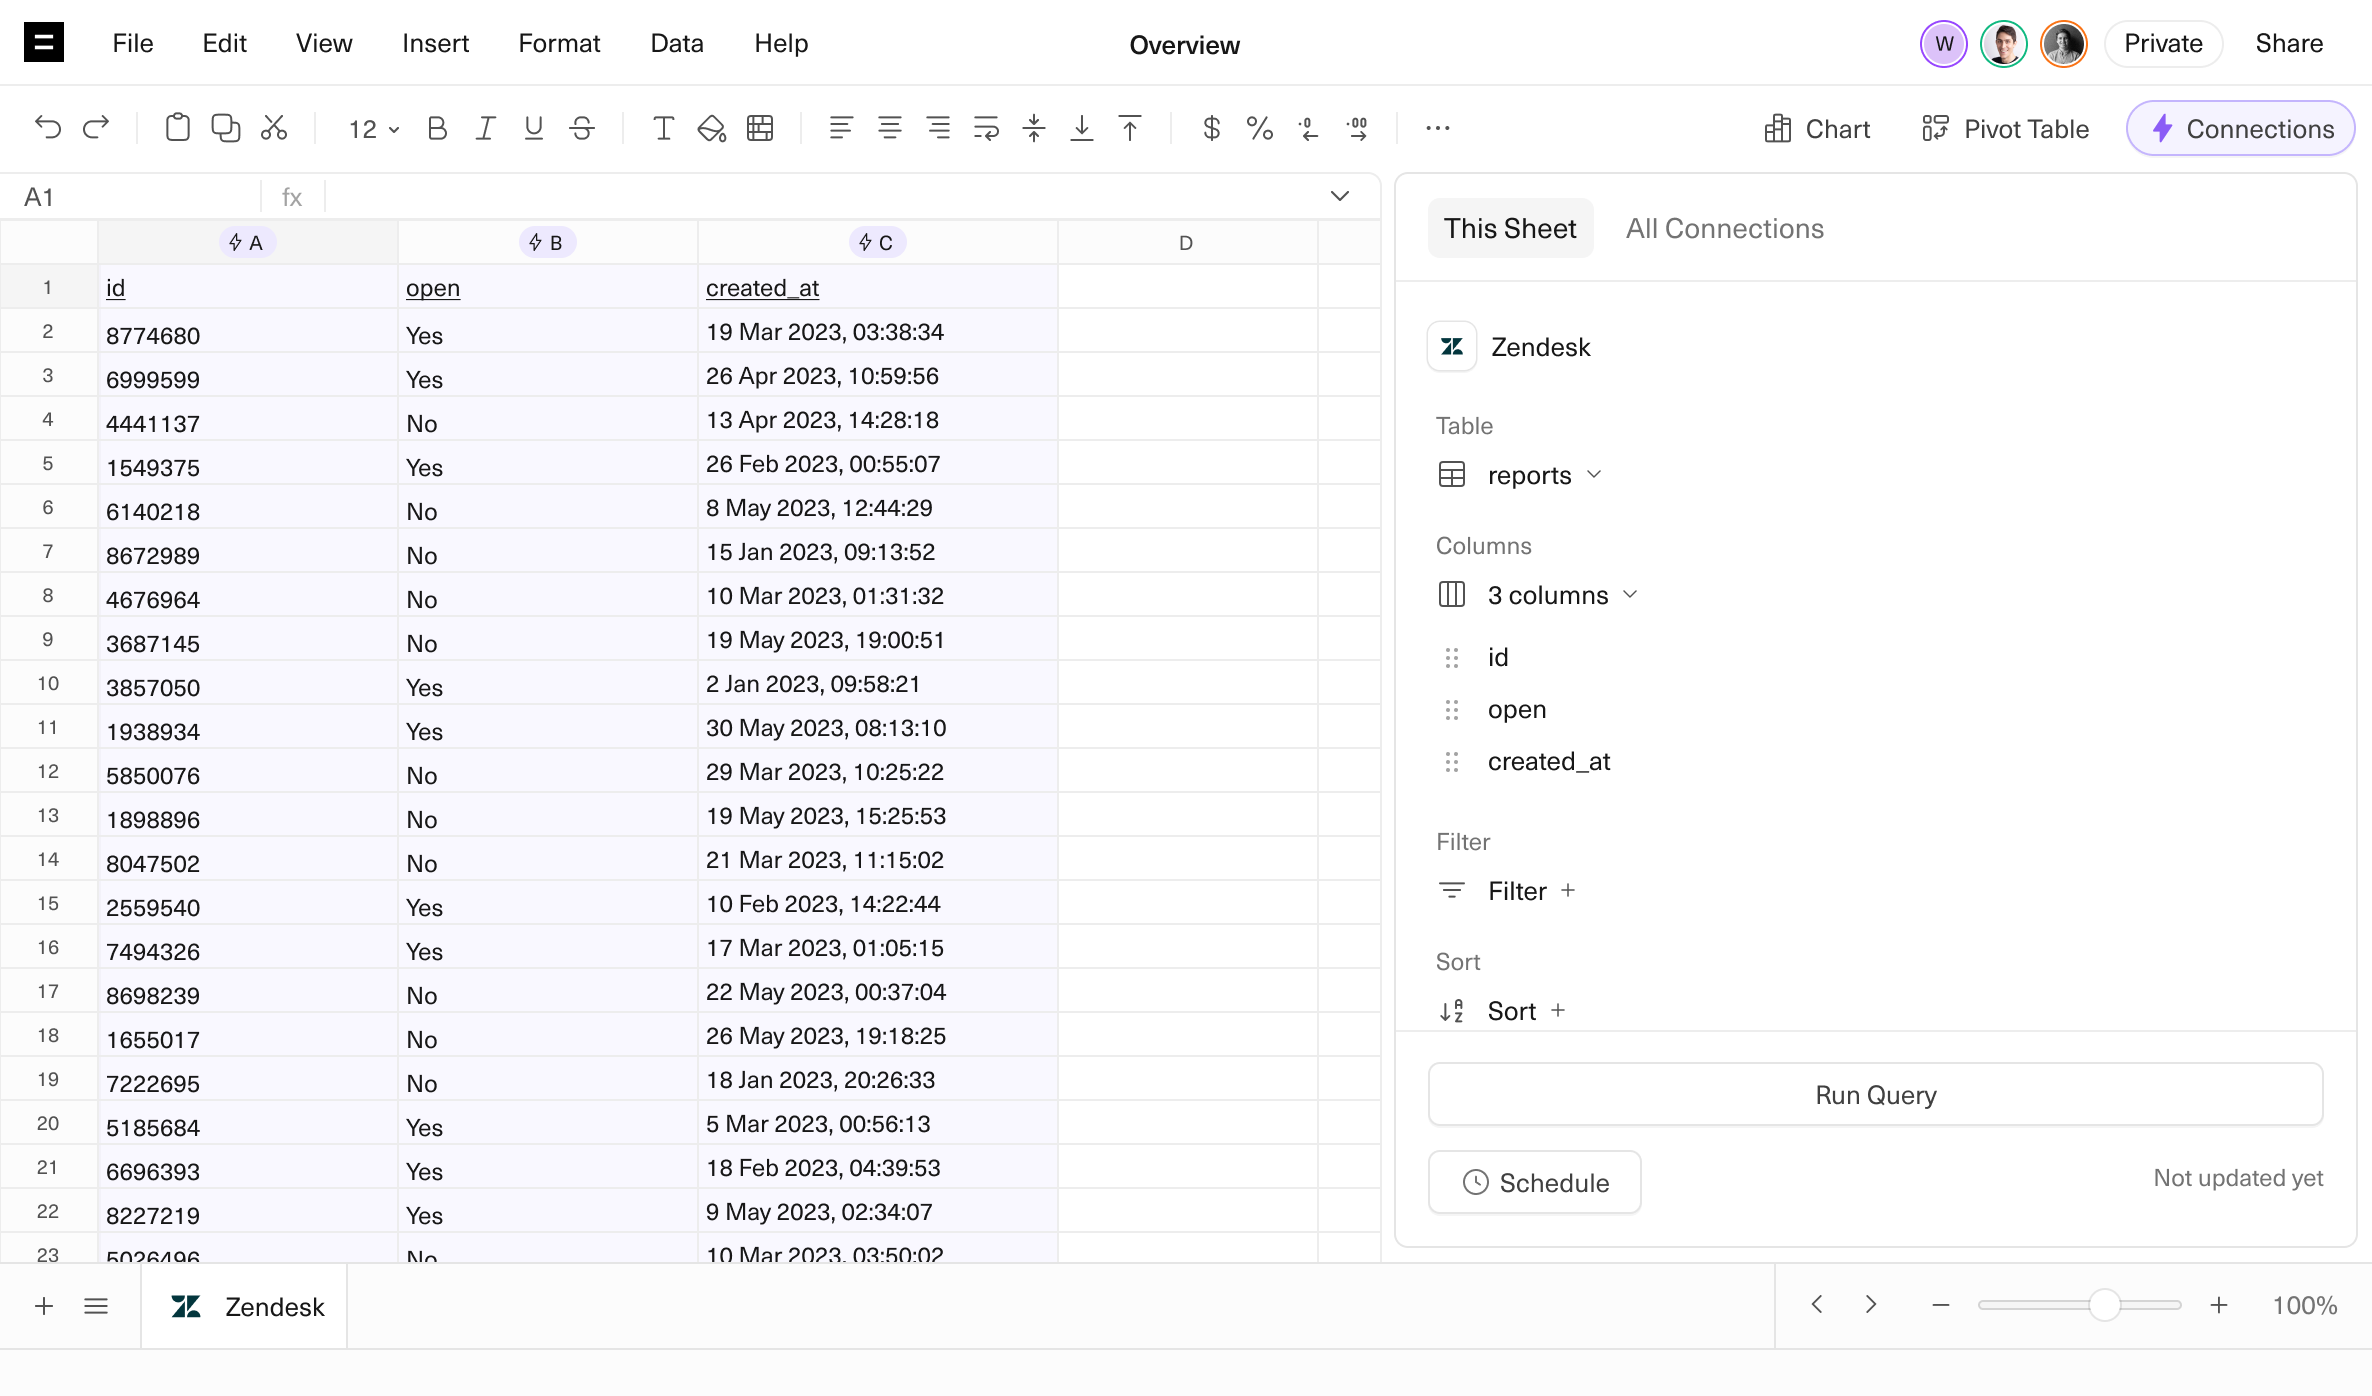Switch to the All Connections tab

tap(1724, 228)
